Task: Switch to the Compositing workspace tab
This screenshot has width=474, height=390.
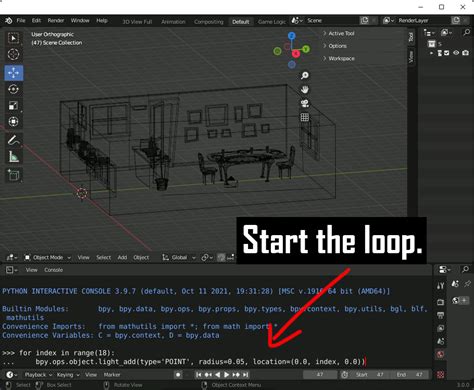Action: [x=209, y=22]
